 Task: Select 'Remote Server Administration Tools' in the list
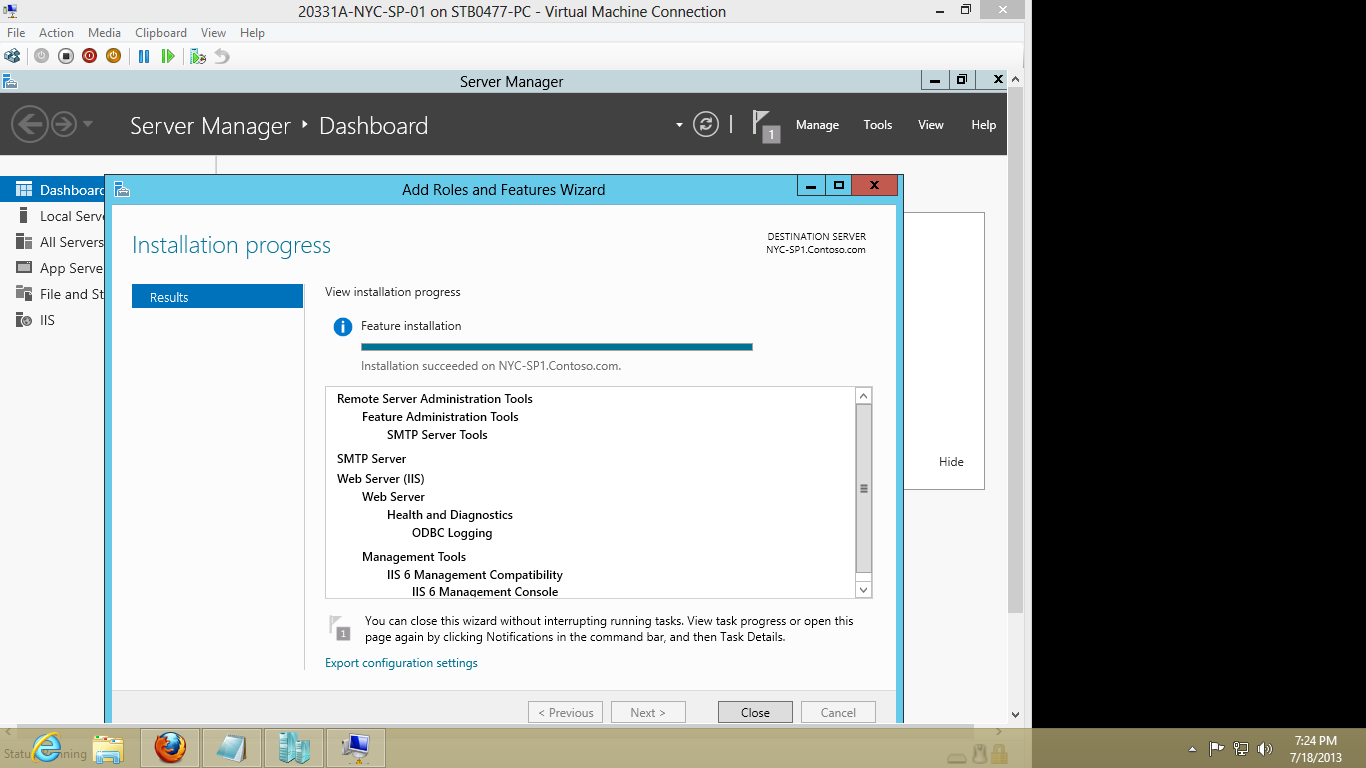click(x=435, y=399)
